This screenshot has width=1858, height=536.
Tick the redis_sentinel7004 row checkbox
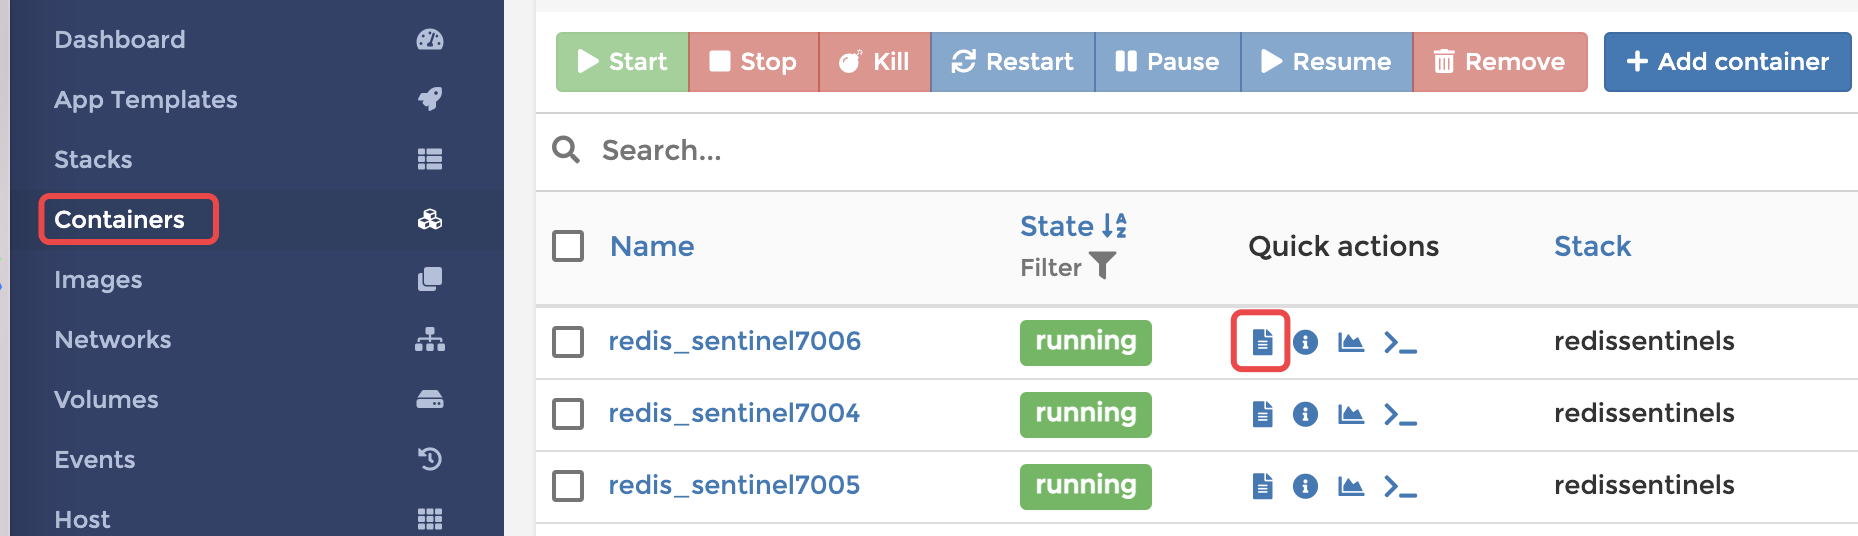[x=568, y=414]
